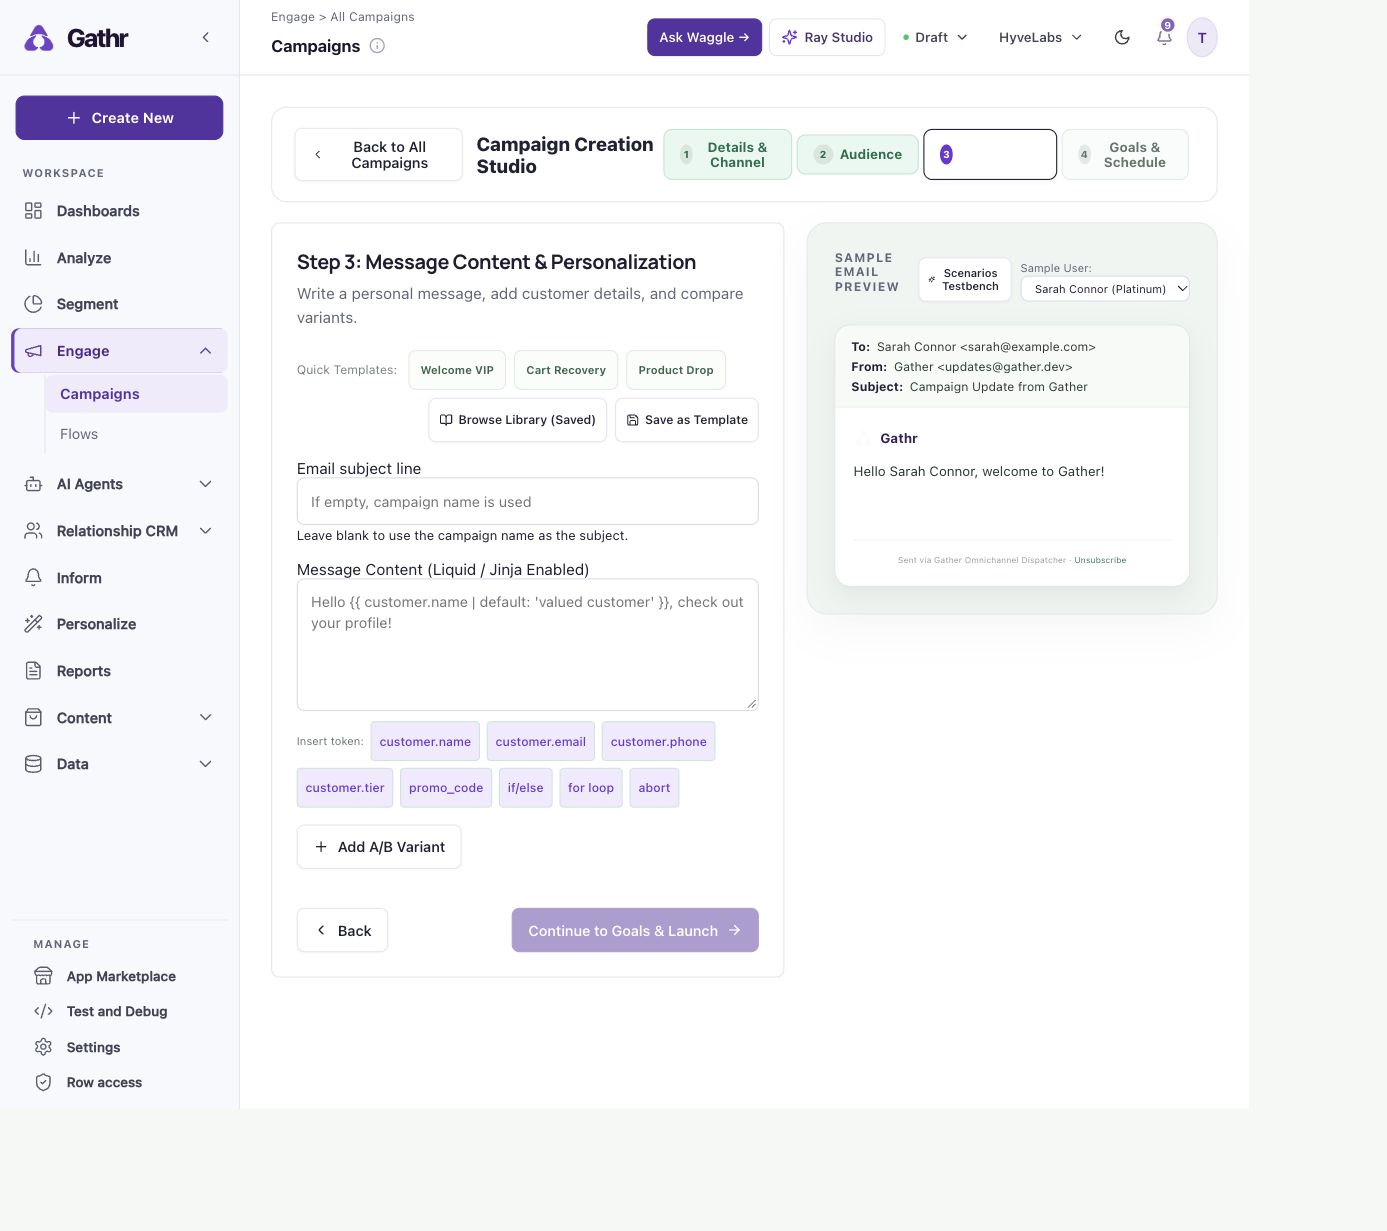Image resolution: width=1387 pixels, height=1231 pixels.
Task: Click the Create New button
Action: point(119,118)
